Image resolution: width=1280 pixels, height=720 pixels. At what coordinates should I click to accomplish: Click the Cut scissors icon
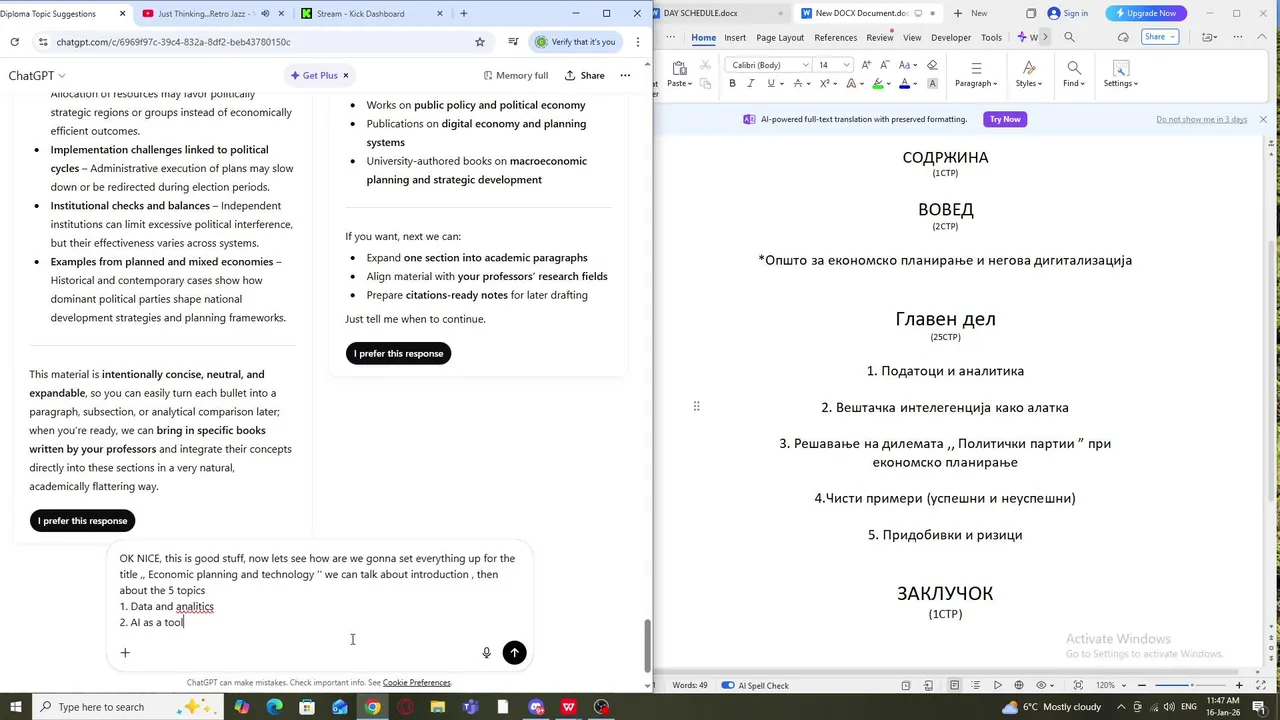(705, 65)
